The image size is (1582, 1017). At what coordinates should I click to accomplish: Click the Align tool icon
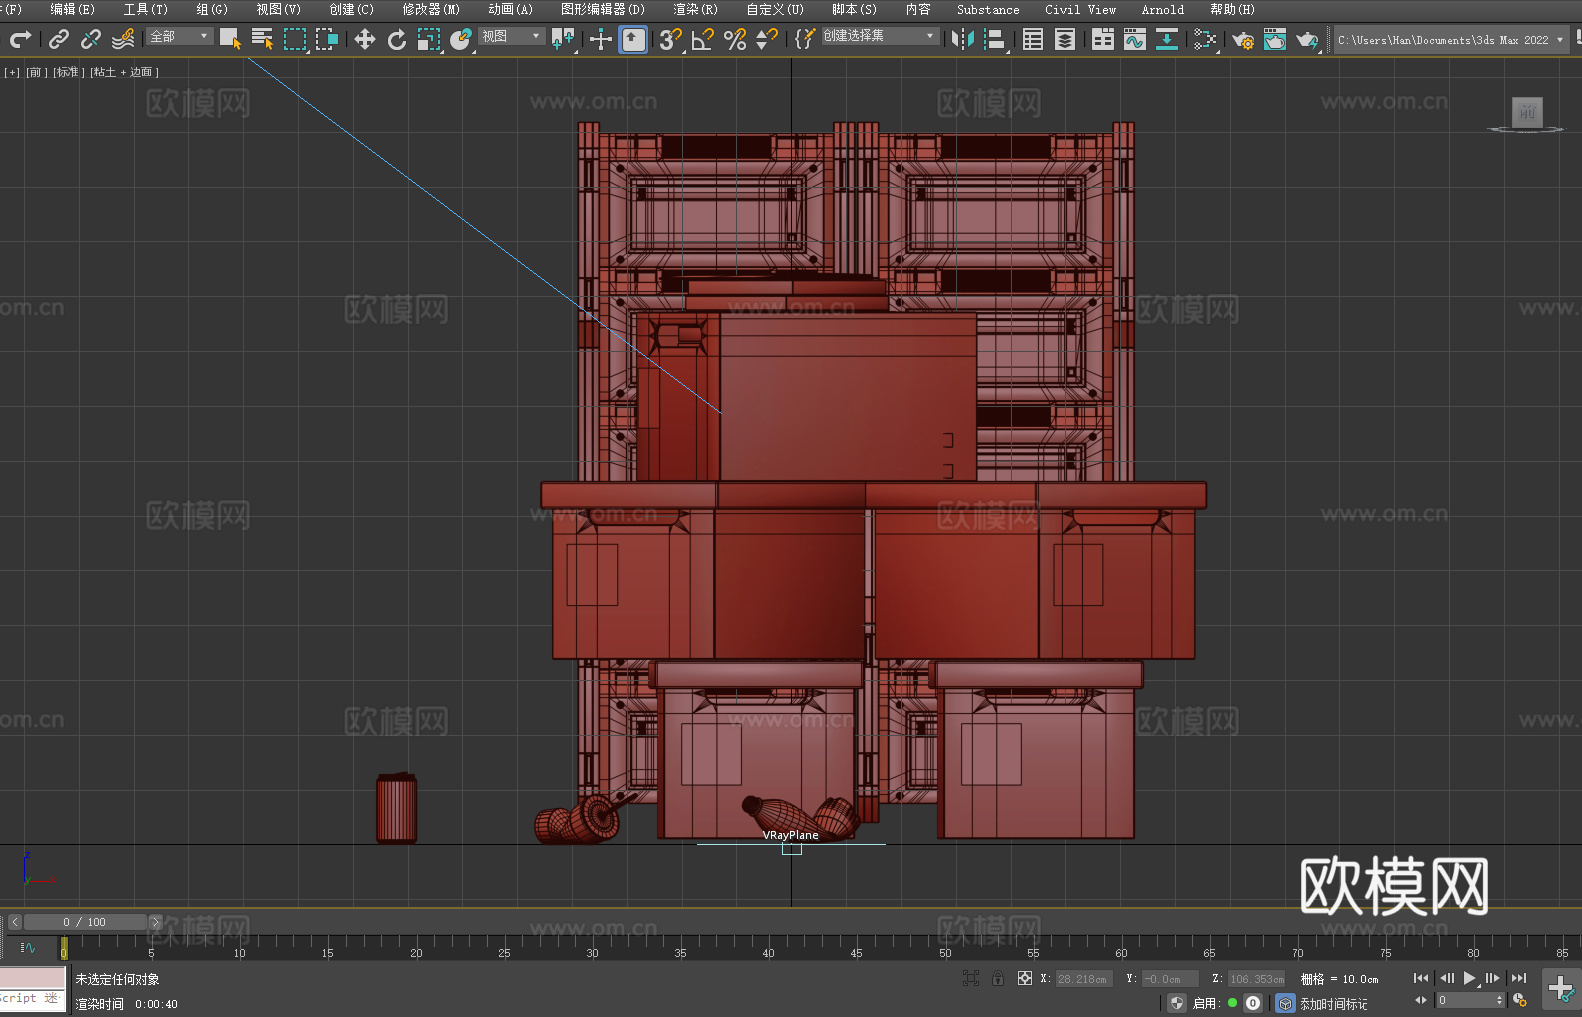[994, 39]
